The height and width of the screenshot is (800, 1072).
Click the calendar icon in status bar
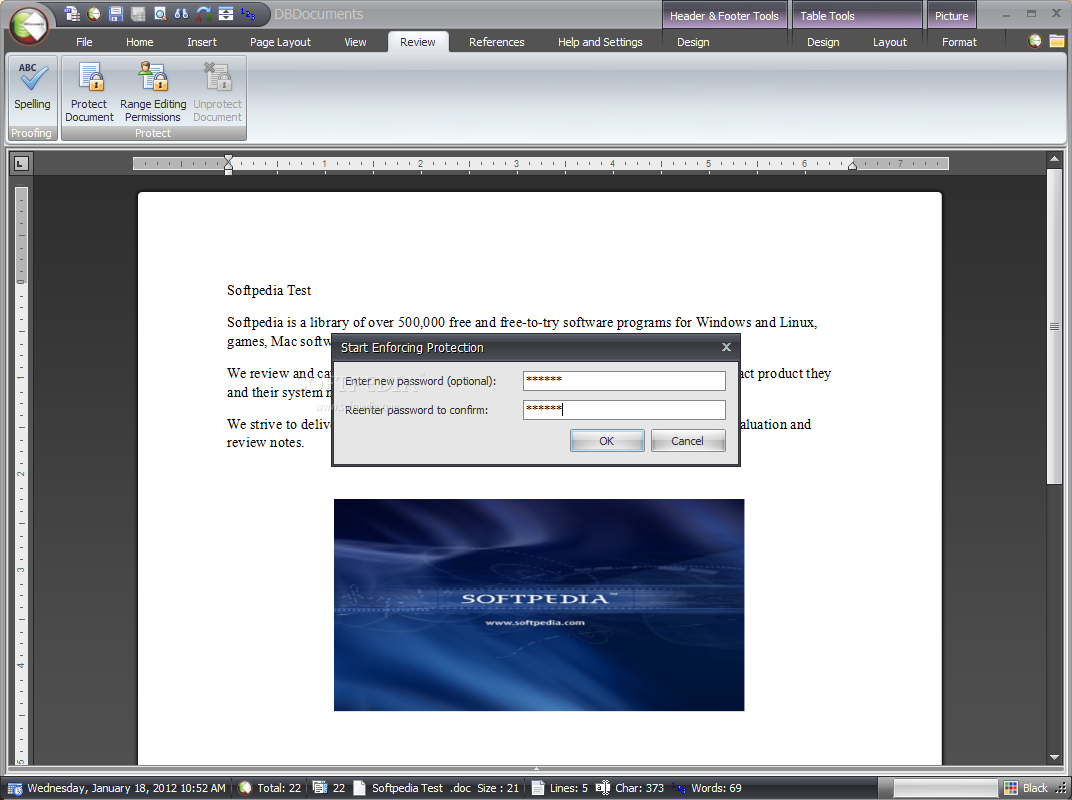point(15,788)
